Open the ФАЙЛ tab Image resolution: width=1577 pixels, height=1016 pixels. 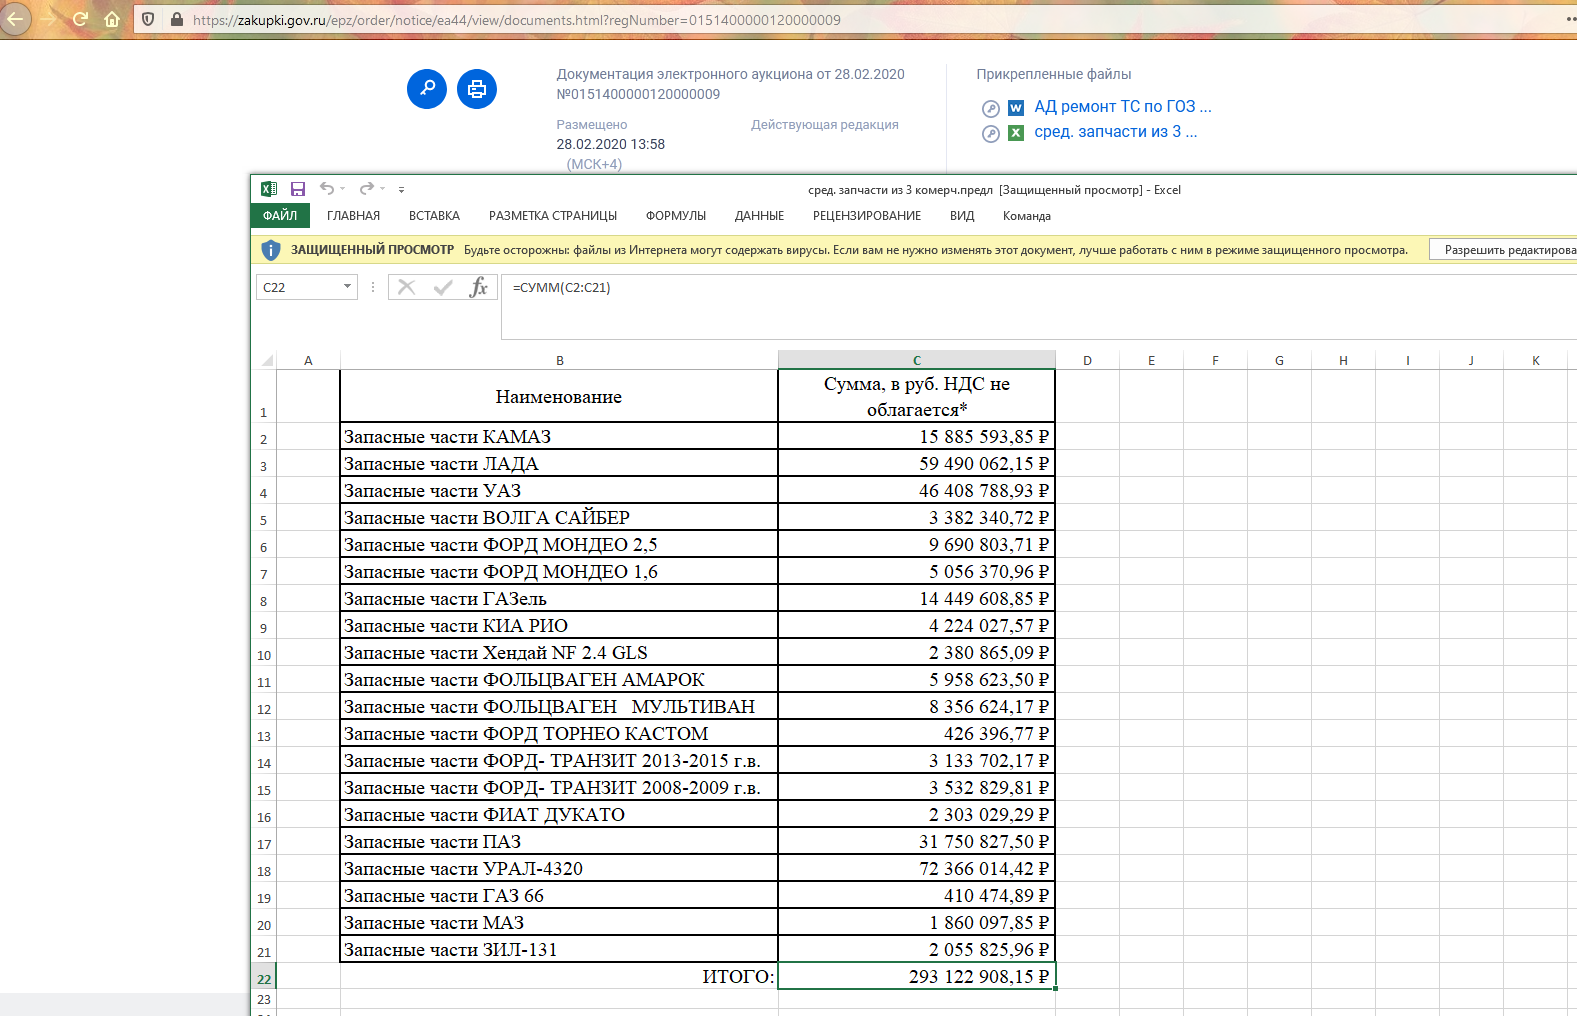(280, 216)
